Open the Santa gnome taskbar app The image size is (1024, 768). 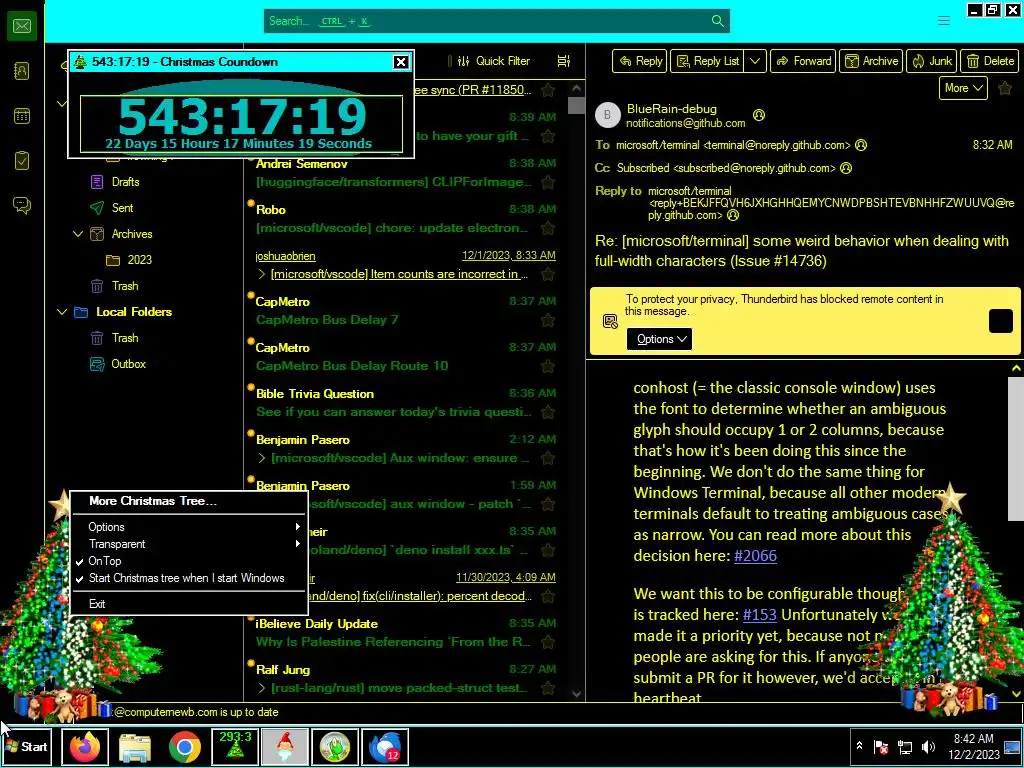[x=285, y=746]
